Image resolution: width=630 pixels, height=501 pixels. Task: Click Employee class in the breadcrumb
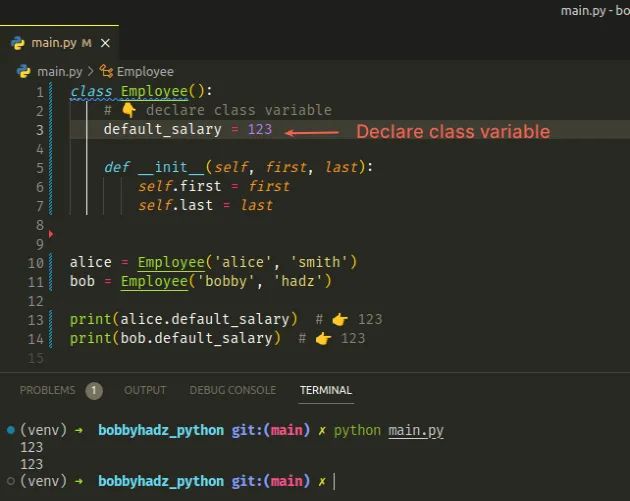tap(145, 72)
